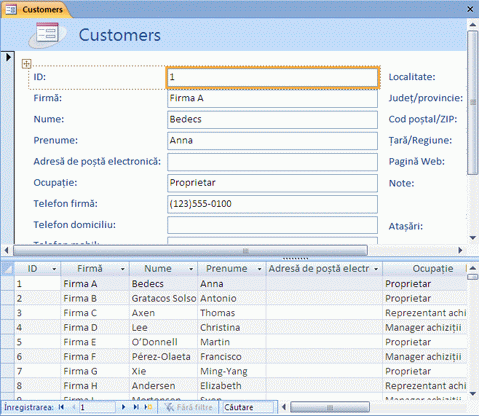This screenshot has width=479, height=416.
Task: Go to first record navigation button
Action: (61, 407)
